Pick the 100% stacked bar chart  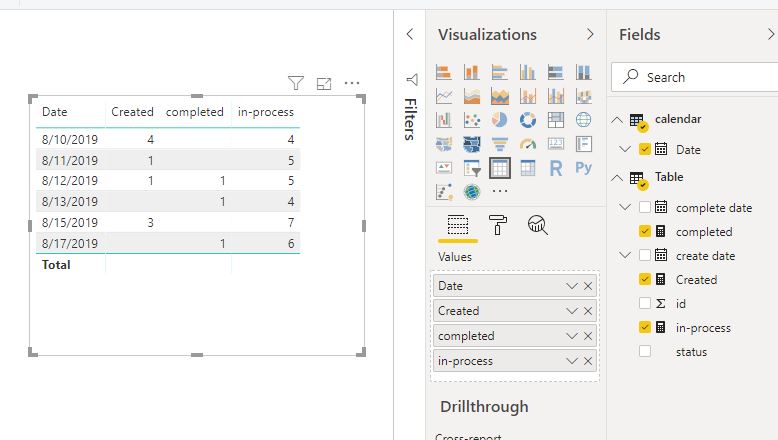tap(556, 72)
